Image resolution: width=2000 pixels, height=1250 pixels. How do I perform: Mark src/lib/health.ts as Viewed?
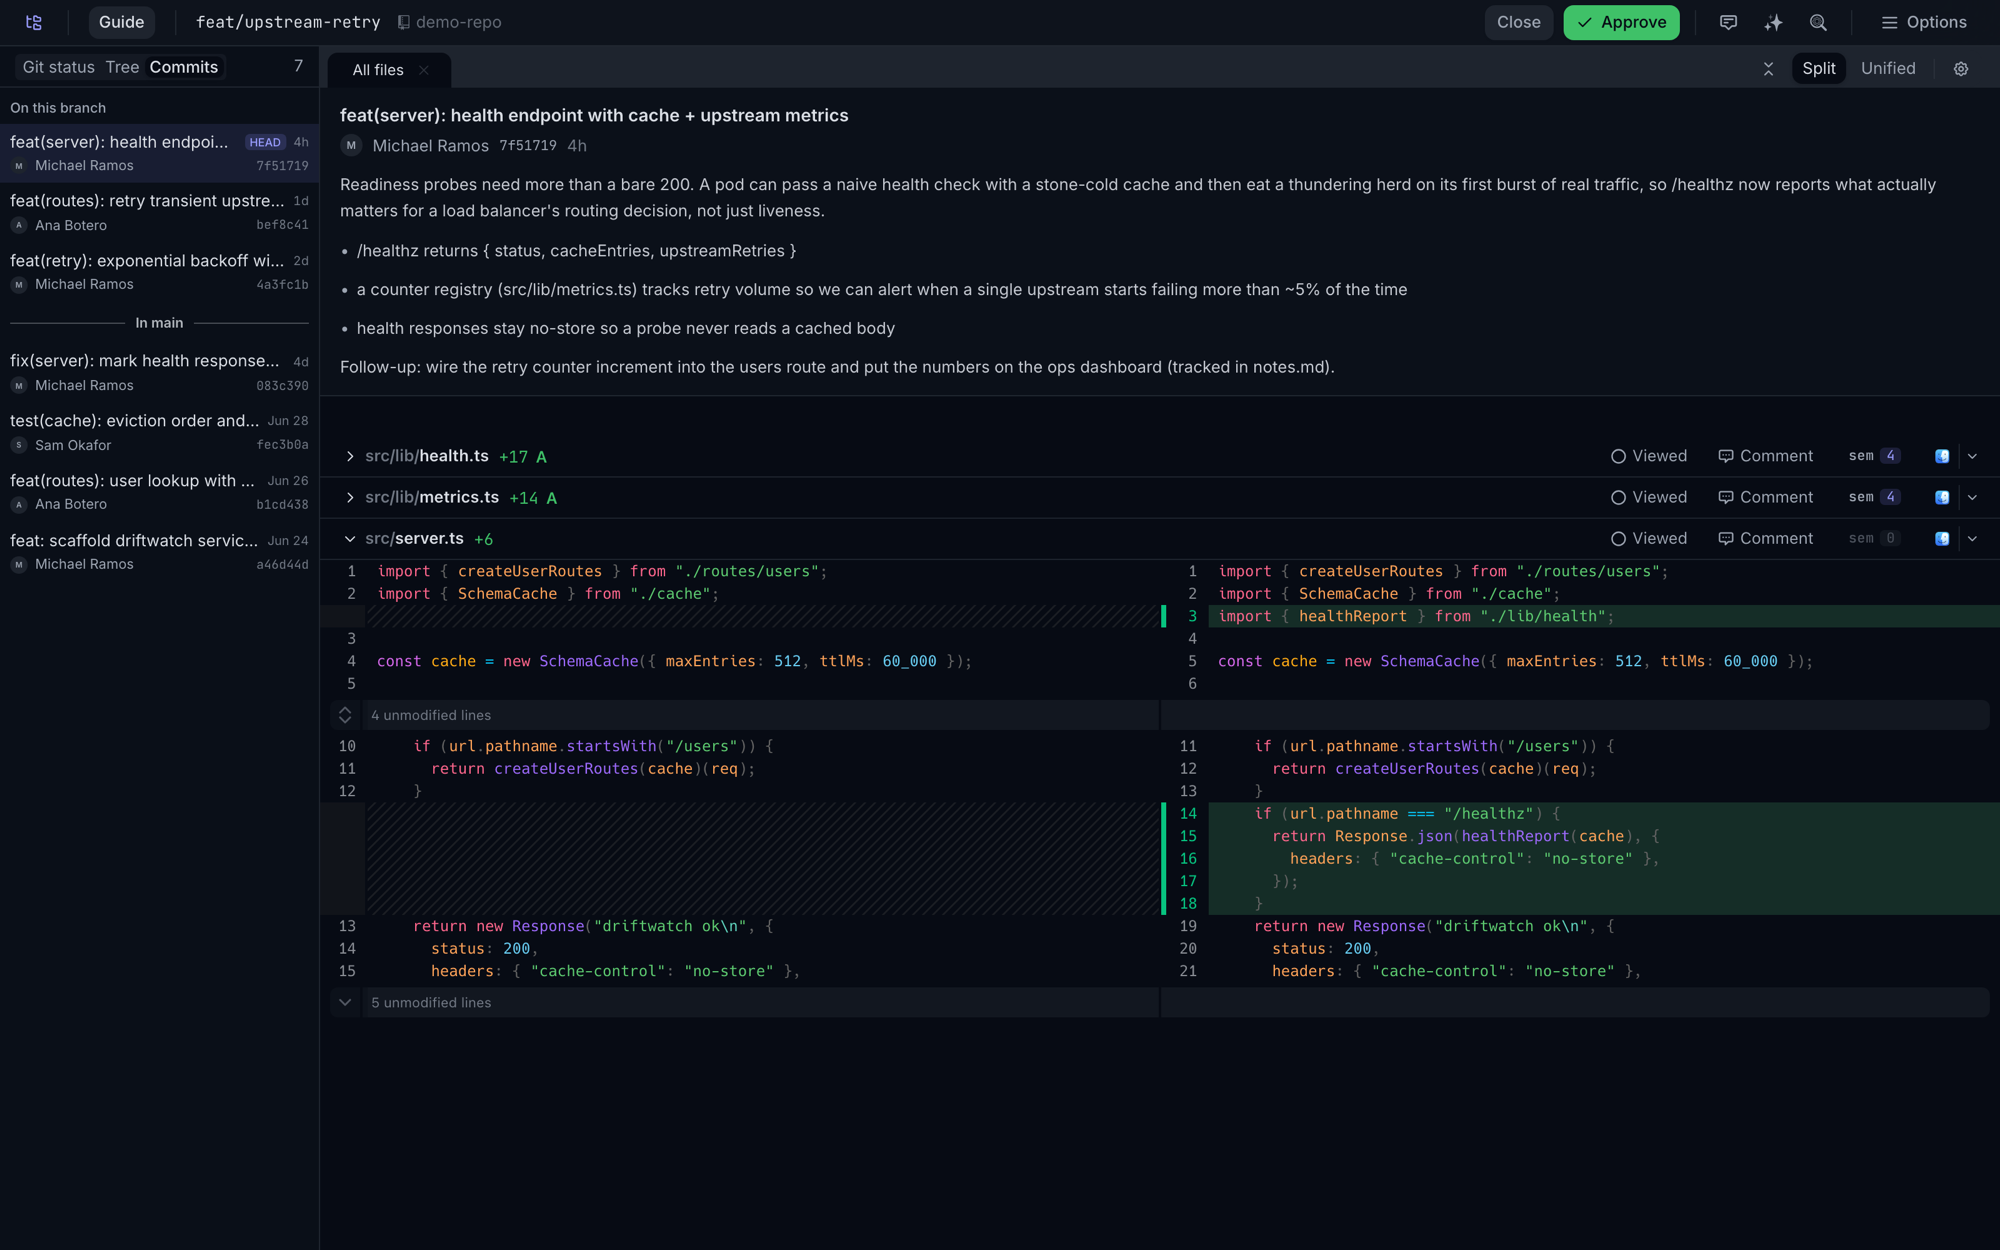tap(1648, 456)
